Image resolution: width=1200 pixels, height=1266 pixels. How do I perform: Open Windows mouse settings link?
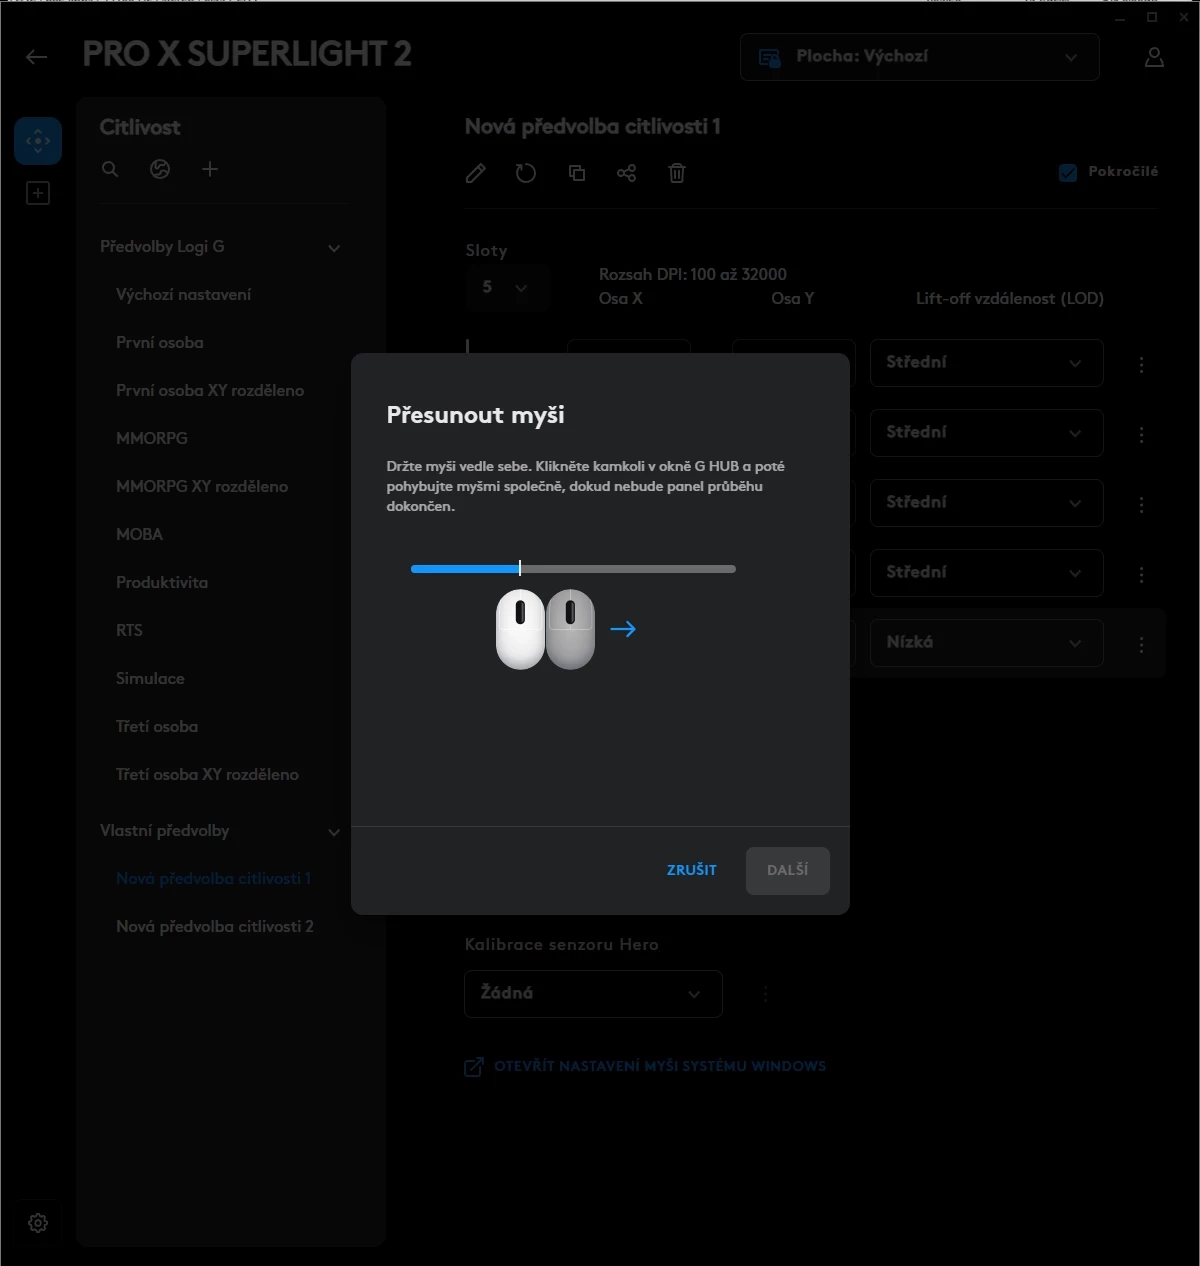[645, 1066]
